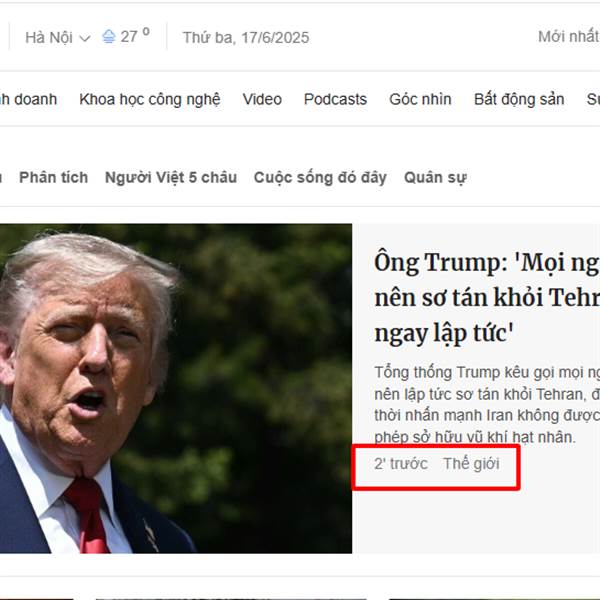600x600 pixels.
Task: Open the Mới nhất link
Action: [x=569, y=37]
